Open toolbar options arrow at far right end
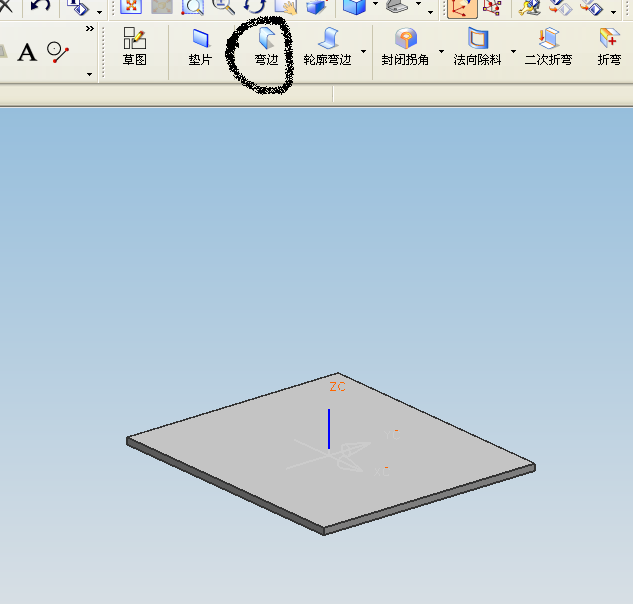This screenshot has width=633, height=604. pos(614,12)
